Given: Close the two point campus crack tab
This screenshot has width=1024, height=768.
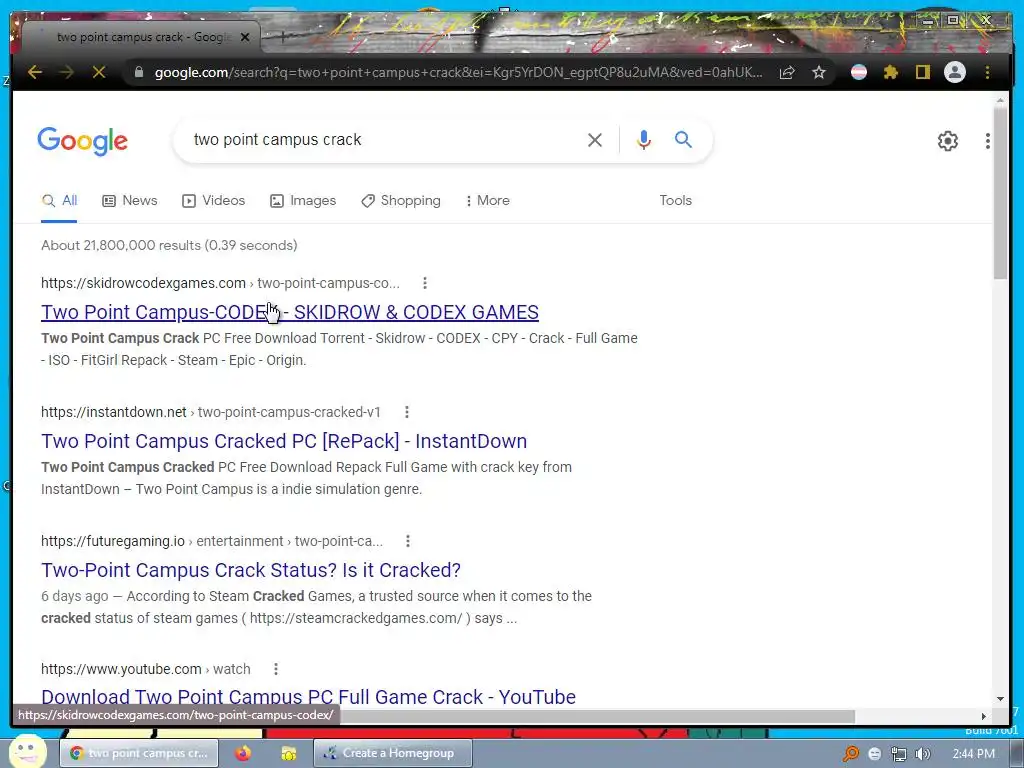Looking at the screenshot, I should click(x=245, y=37).
